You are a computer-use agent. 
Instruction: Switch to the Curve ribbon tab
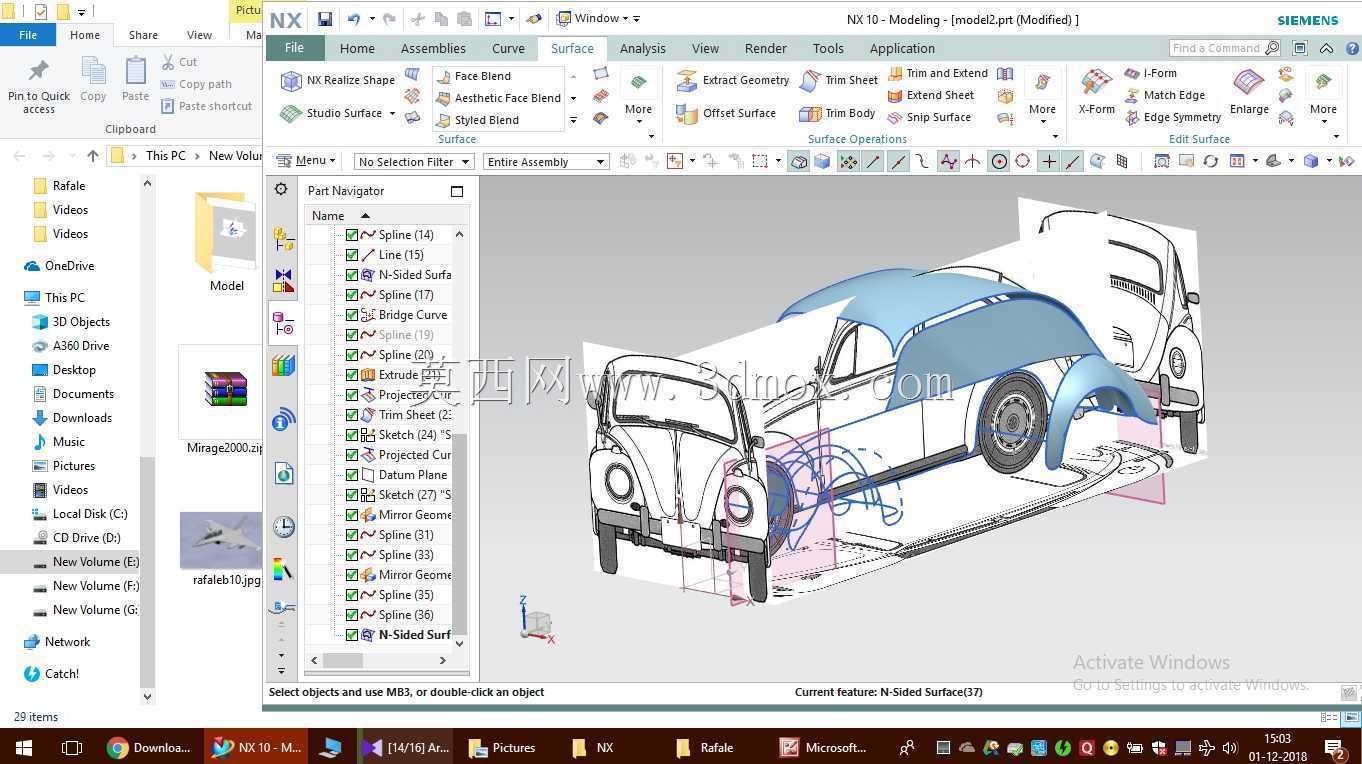point(508,48)
